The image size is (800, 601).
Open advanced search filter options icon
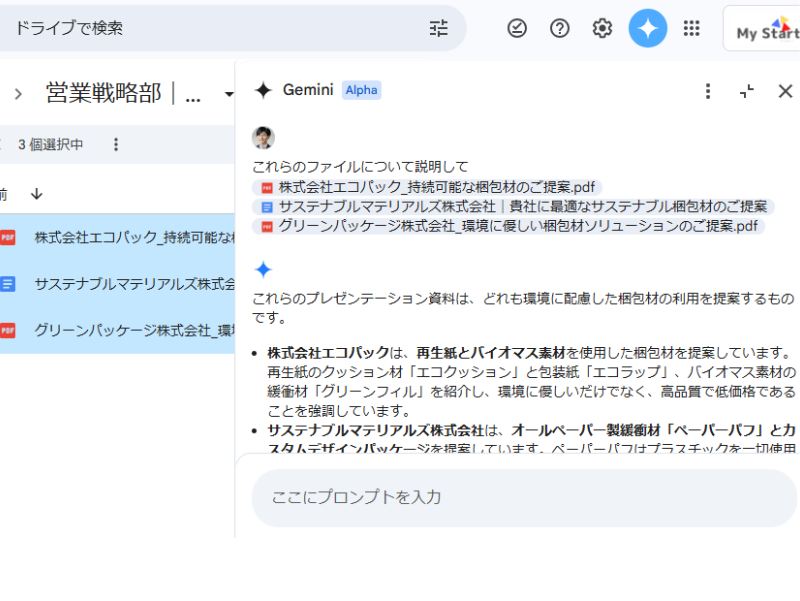[x=438, y=28]
